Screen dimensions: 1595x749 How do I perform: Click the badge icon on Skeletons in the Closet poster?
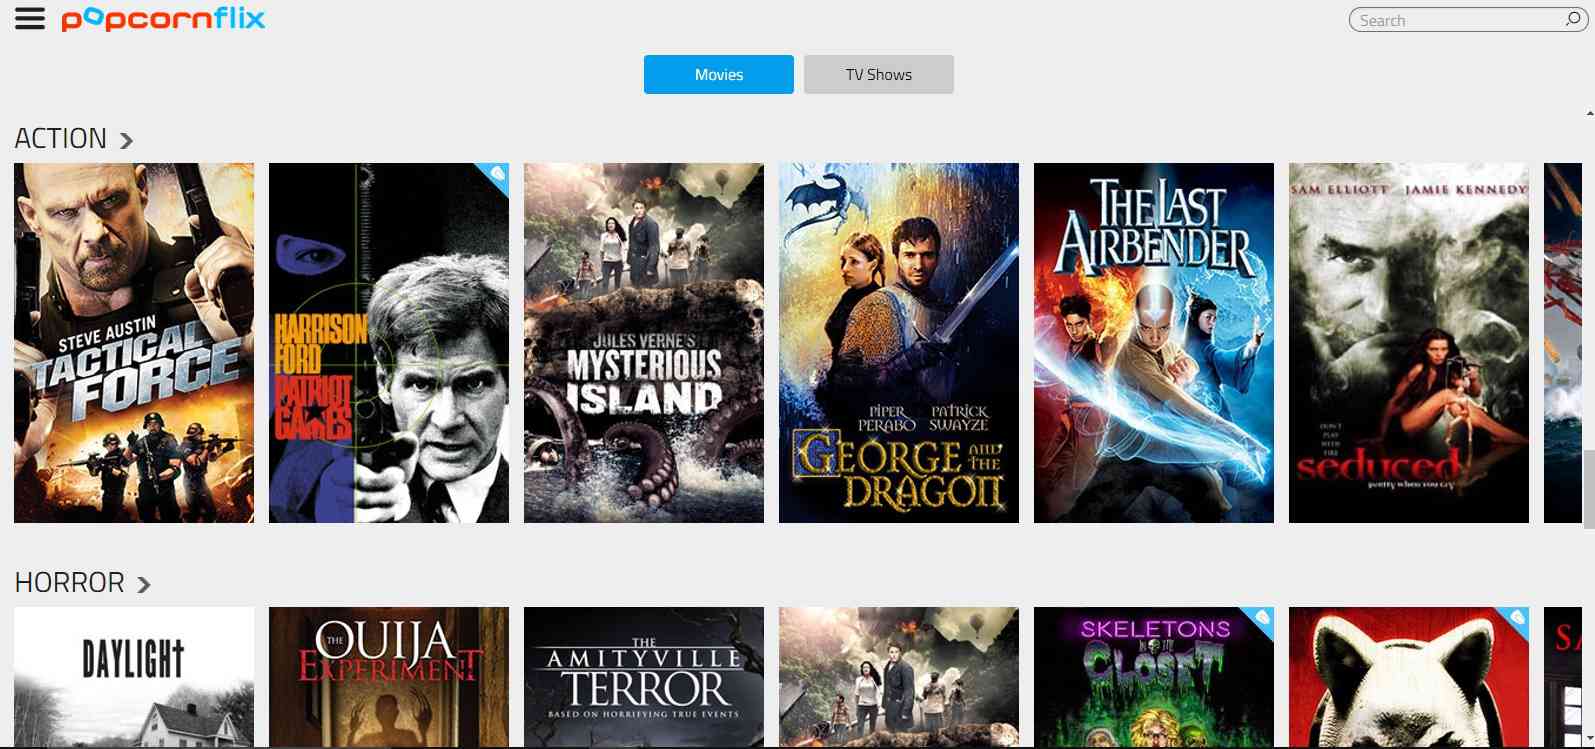pos(1261,619)
